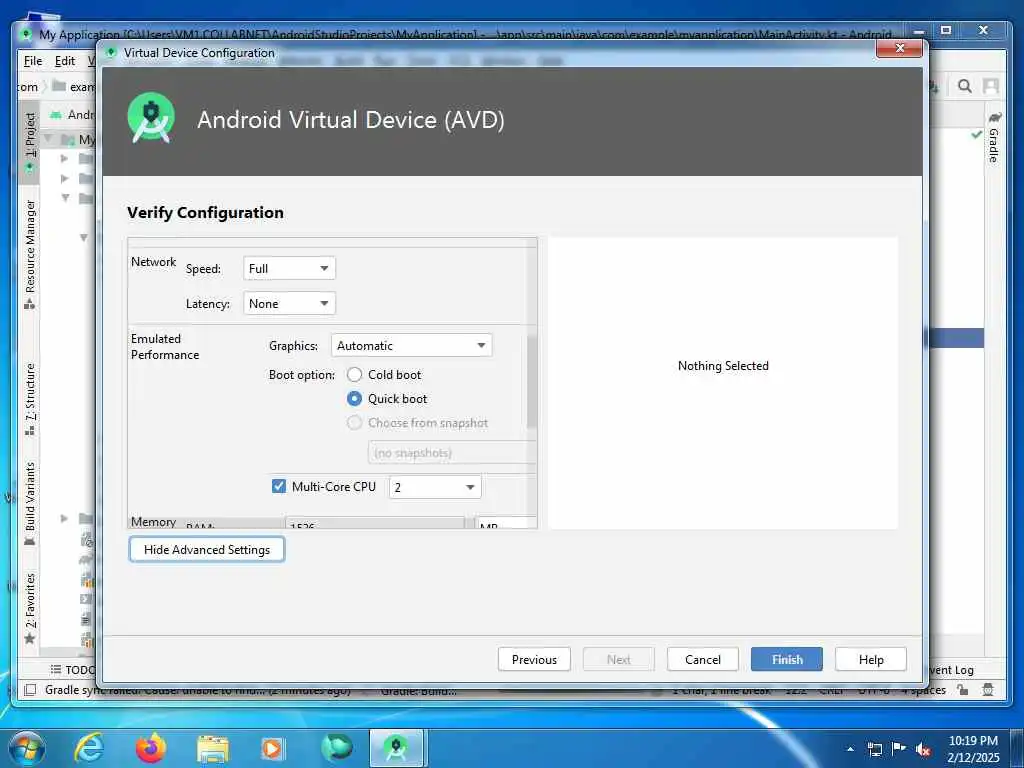Open the Resource Manager side tab
This screenshot has height=768, width=1024.
pyautogui.click(x=29, y=254)
